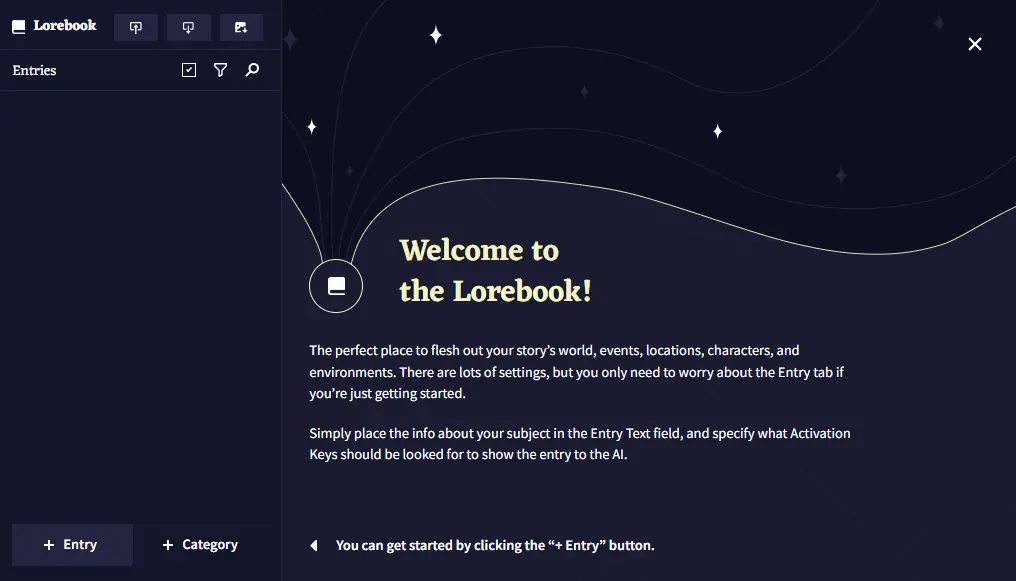The height and width of the screenshot is (581, 1016).
Task: Click the circular book icon beside Welcome
Action: coord(336,286)
